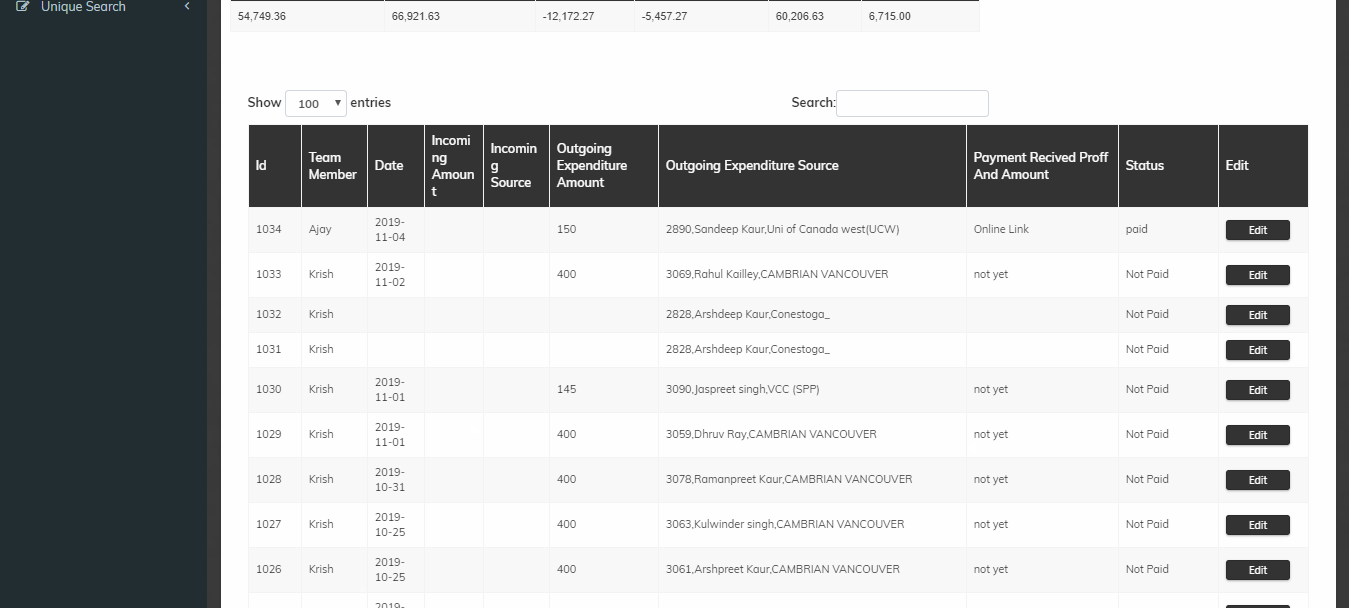Edit row 1032 Arshdeep Kaur entry
The height and width of the screenshot is (608, 1349).
(1257, 315)
